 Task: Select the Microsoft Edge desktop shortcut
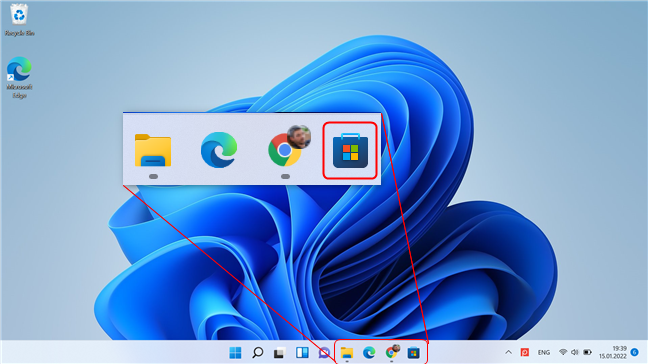tap(19, 78)
